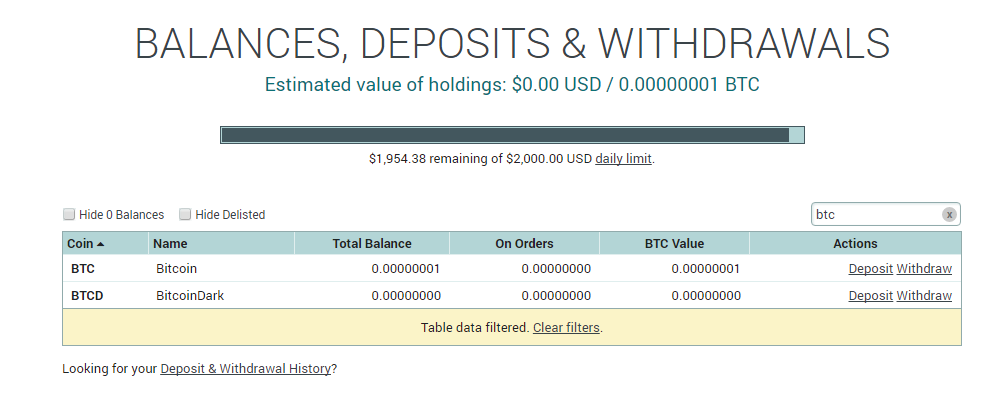Enable Hide 0 Balances checkbox
This screenshot has width=986, height=413.
coord(69,214)
